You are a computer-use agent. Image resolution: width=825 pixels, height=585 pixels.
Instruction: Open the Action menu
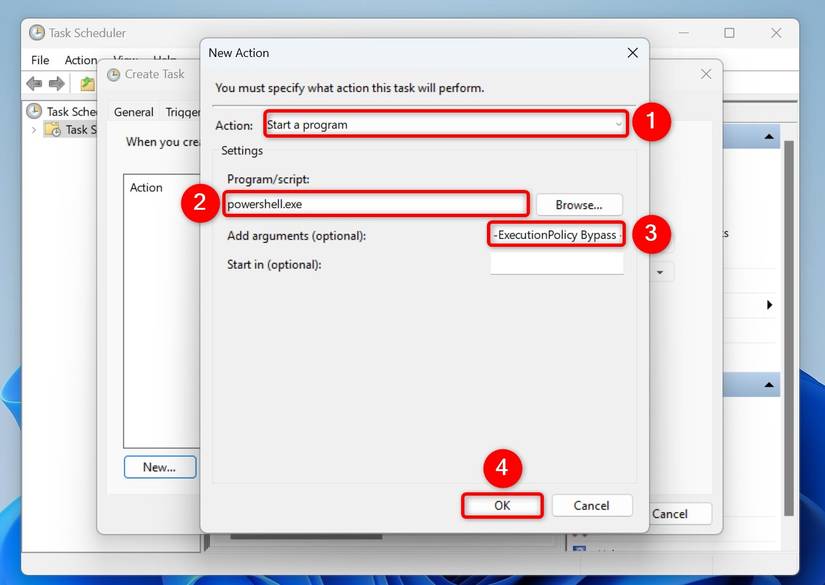click(x=80, y=60)
